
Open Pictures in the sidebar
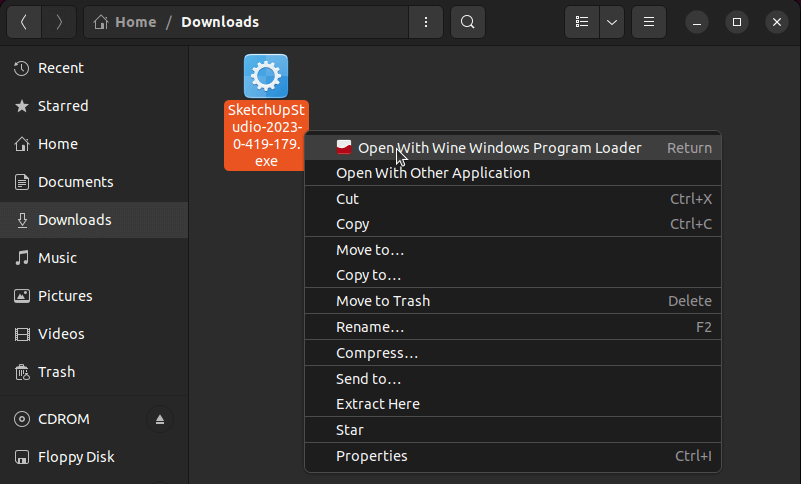point(94,296)
